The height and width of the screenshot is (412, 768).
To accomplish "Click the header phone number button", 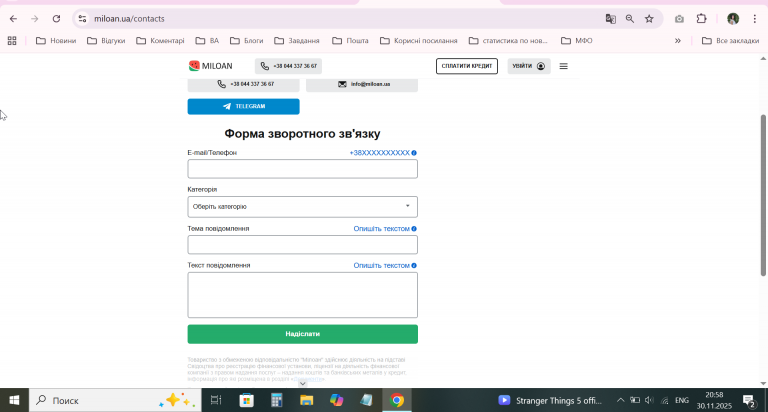I will pyautogui.click(x=288, y=66).
